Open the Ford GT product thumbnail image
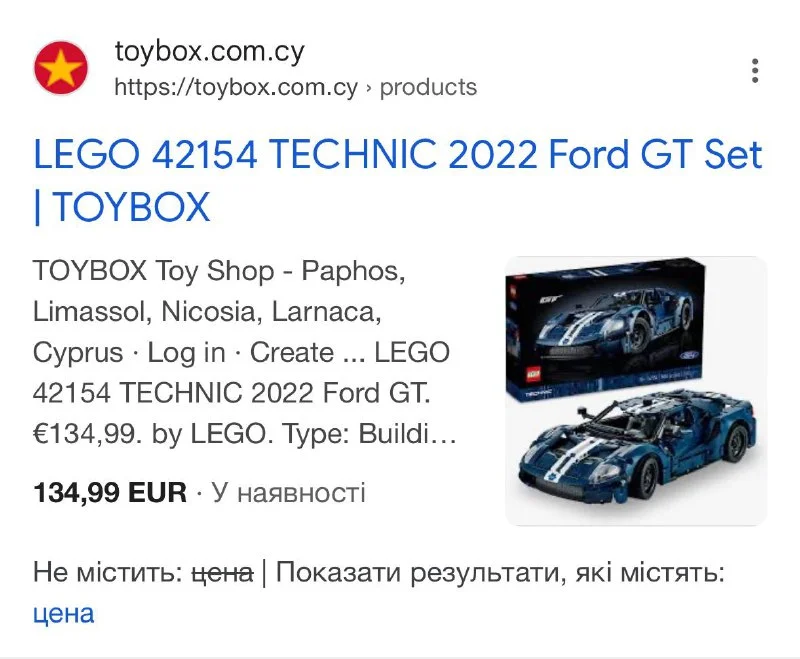Image resolution: width=800 pixels, height=659 pixels. pyautogui.click(x=636, y=391)
